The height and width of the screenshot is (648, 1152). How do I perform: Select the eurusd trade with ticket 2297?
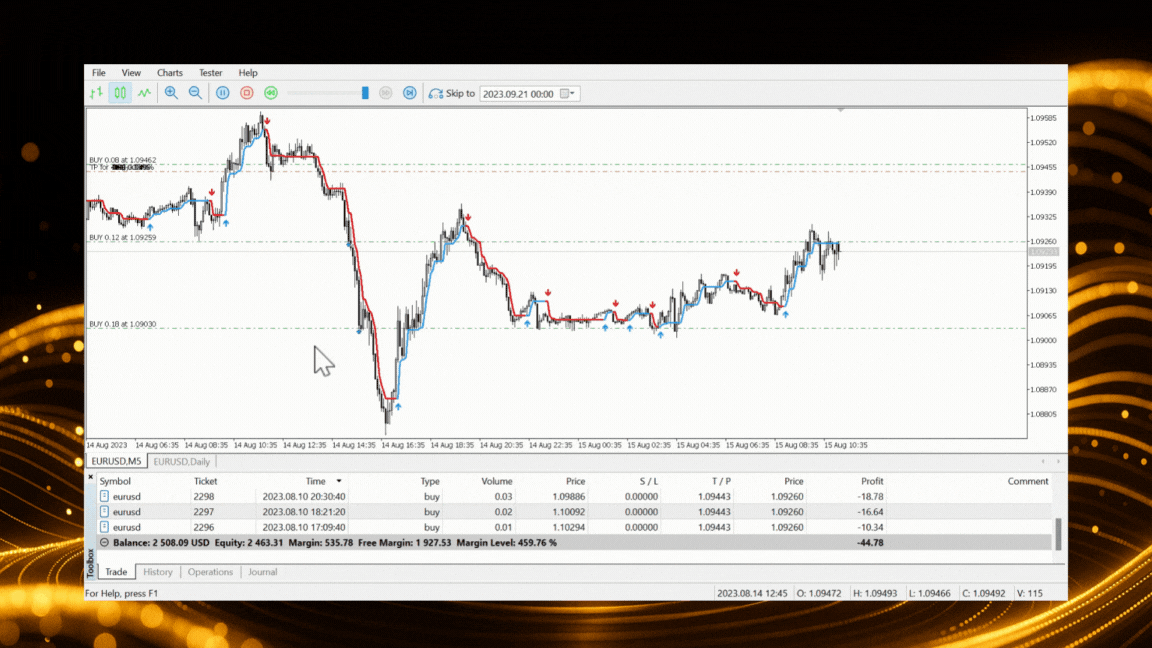575,512
